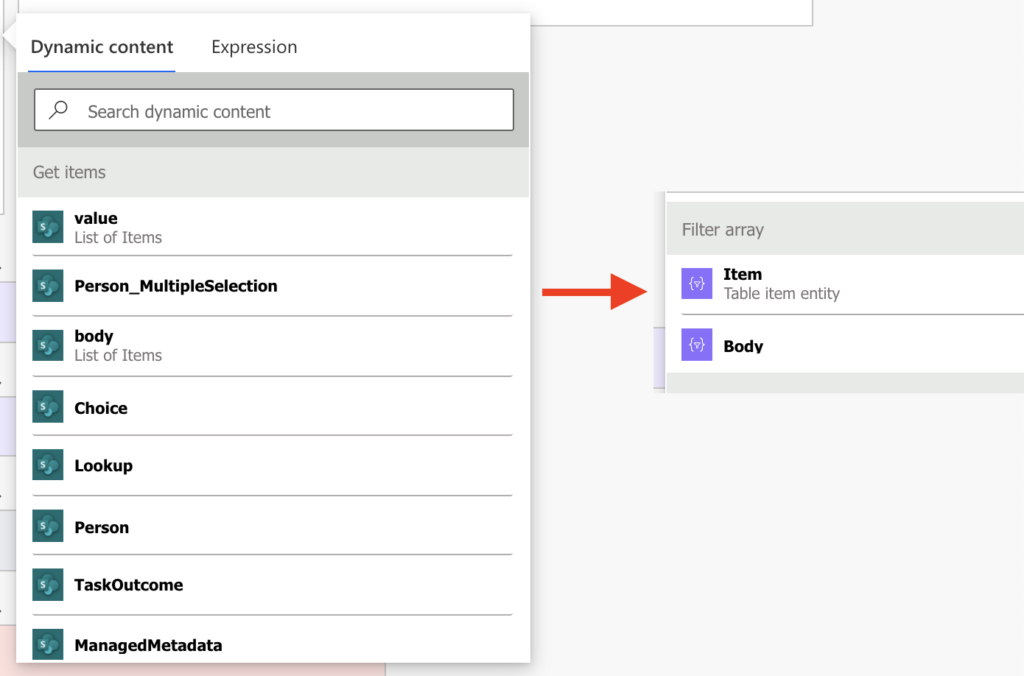Click SharePoint icon beside TaskOutcome
This screenshot has width=1024, height=676.
click(48, 584)
